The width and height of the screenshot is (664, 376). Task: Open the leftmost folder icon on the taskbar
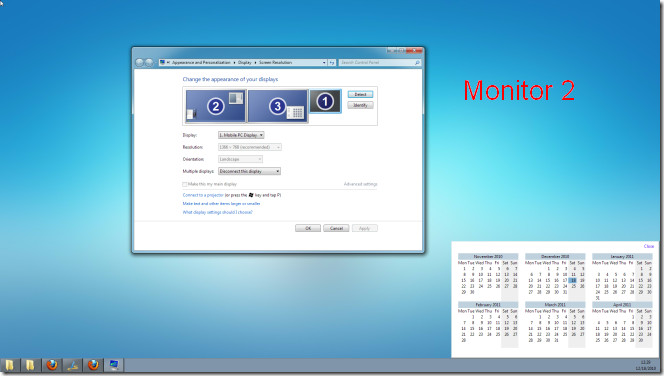coord(10,365)
